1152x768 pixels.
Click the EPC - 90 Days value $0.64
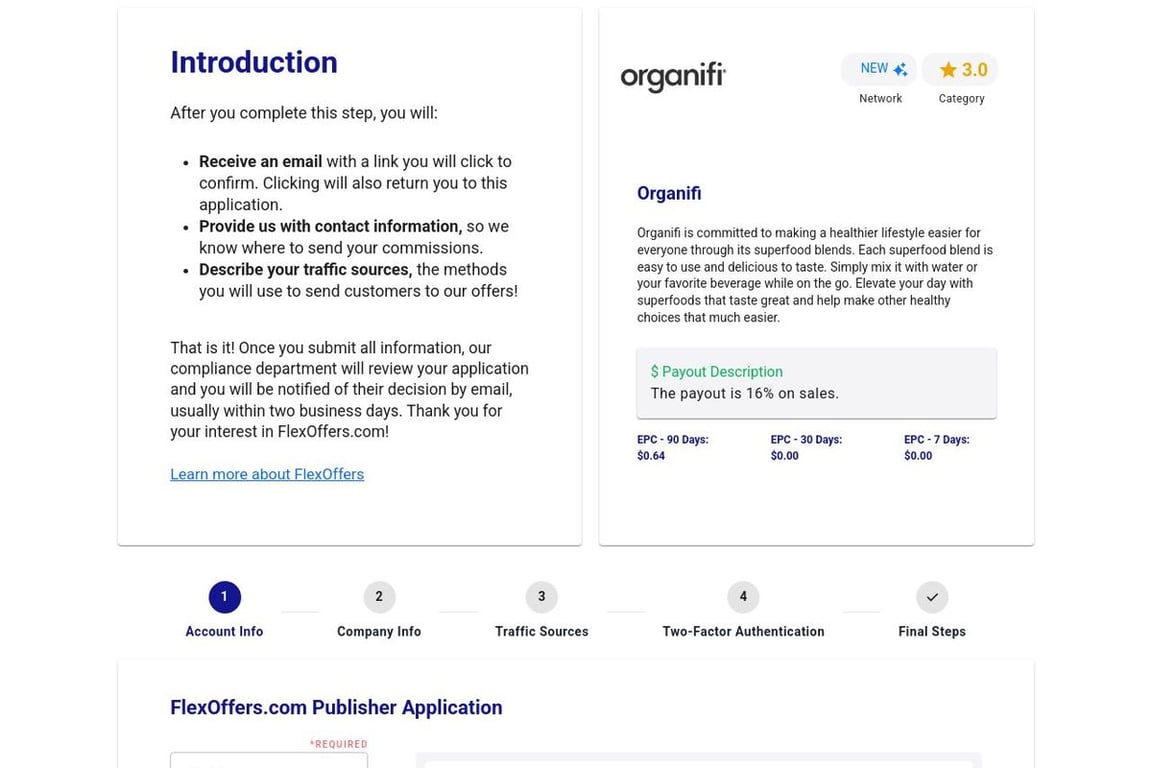coord(651,456)
